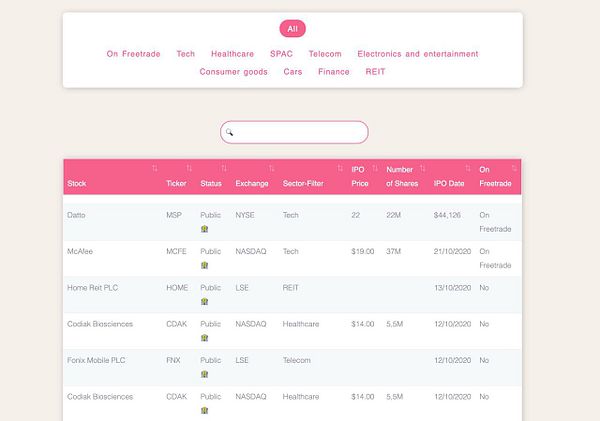This screenshot has height=421, width=600.
Task: Filter by Electronics and entertainment
Action: coord(417,54)
